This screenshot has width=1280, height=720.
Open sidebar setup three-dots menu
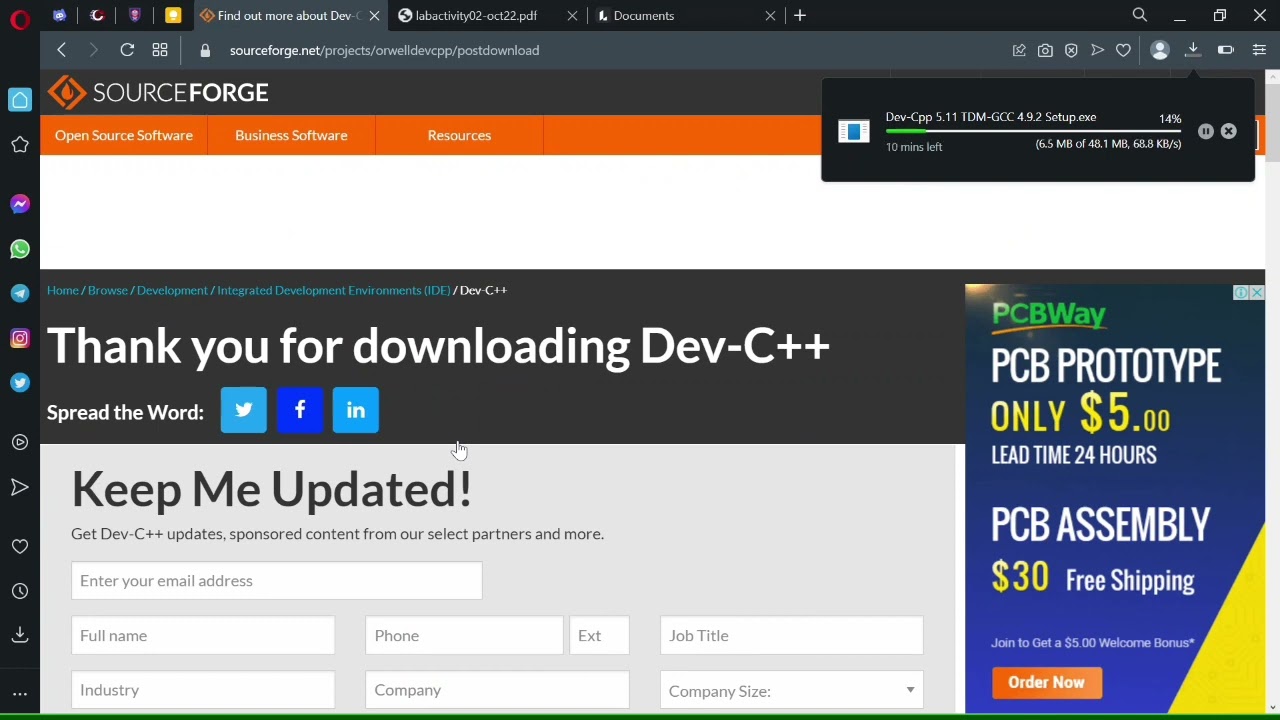point(20,694)
